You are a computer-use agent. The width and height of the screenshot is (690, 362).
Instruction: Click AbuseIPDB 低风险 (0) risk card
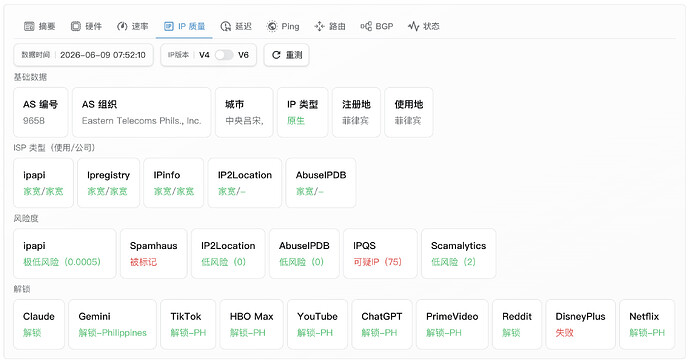tap(304, 253)
